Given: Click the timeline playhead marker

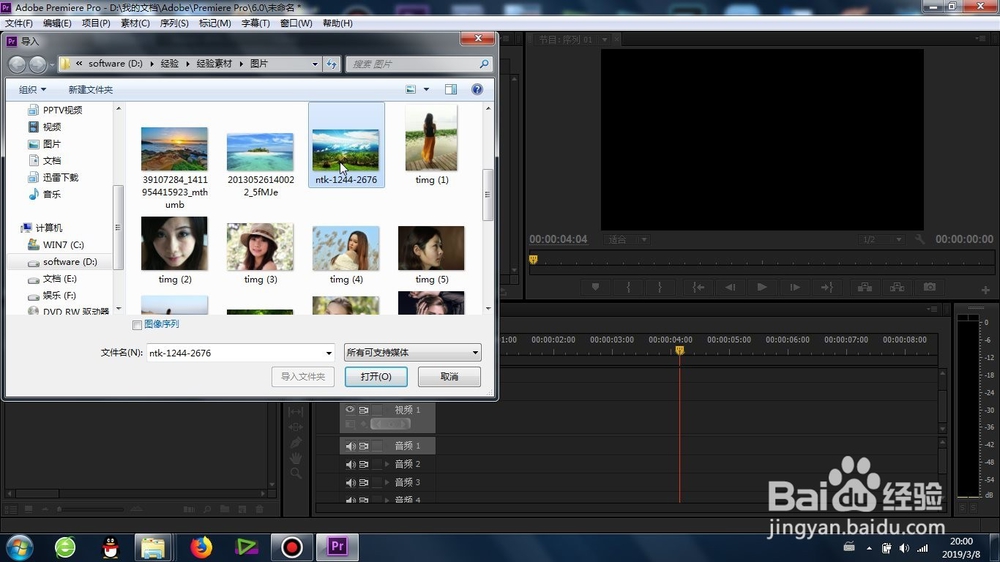Looking at the screenshot, I should point(679,350).
